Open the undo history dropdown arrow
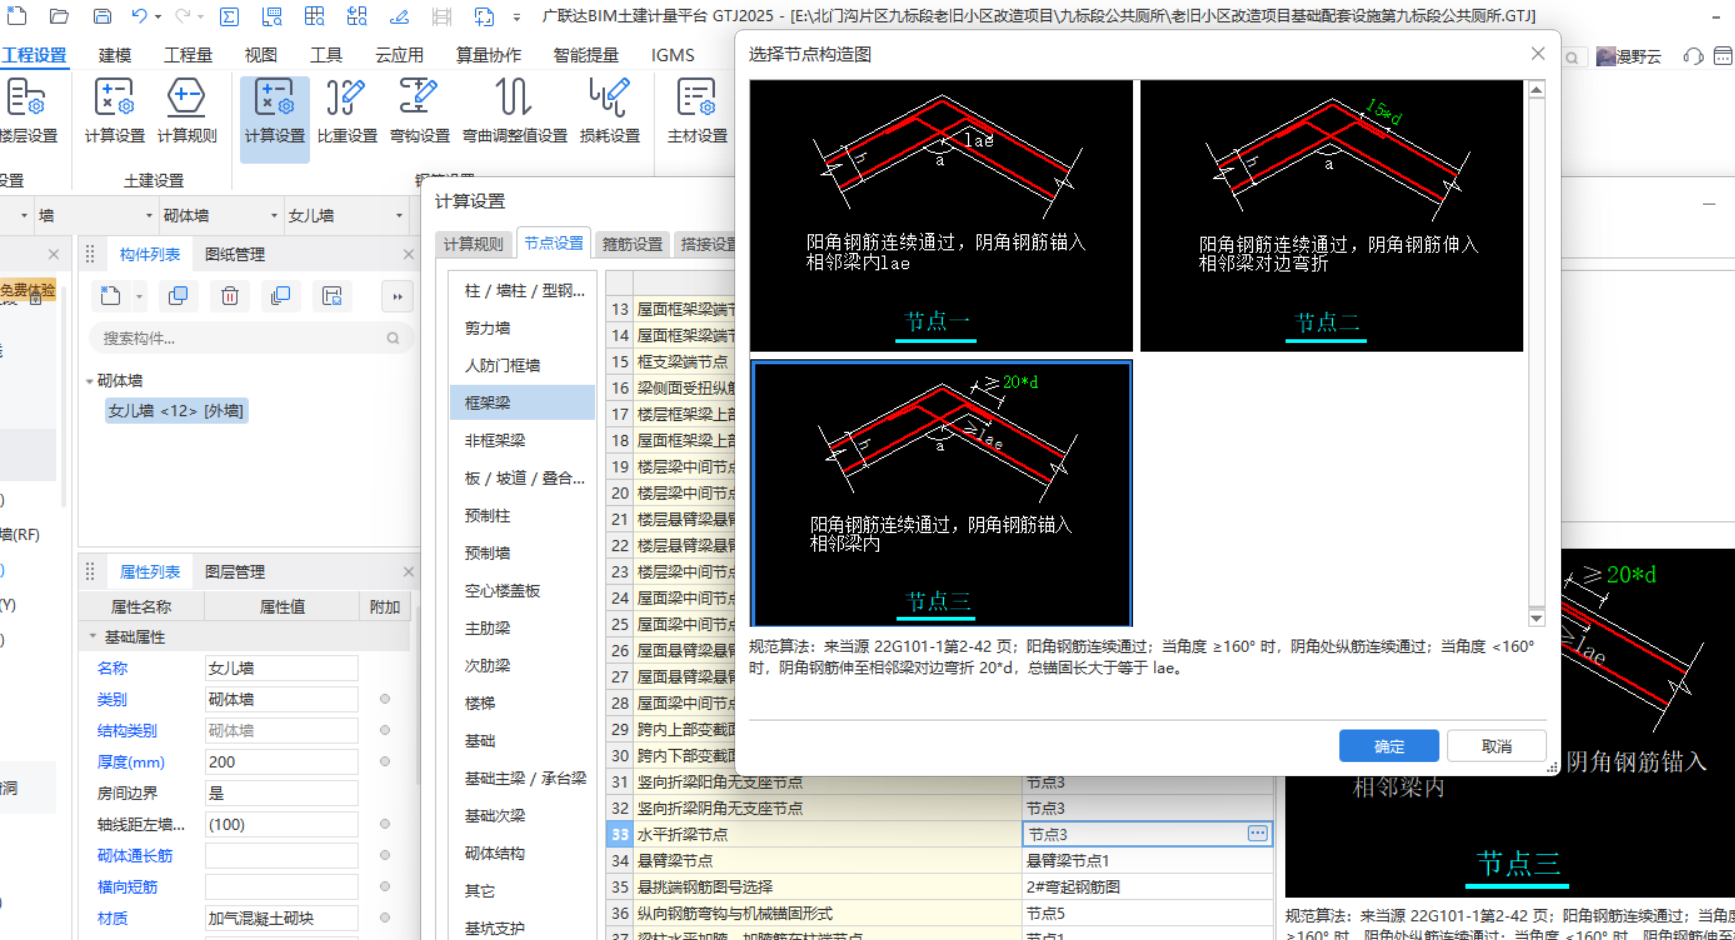The width and height of the screenshot is (1735, 940). pyautogui.click(x=158, y=17)
